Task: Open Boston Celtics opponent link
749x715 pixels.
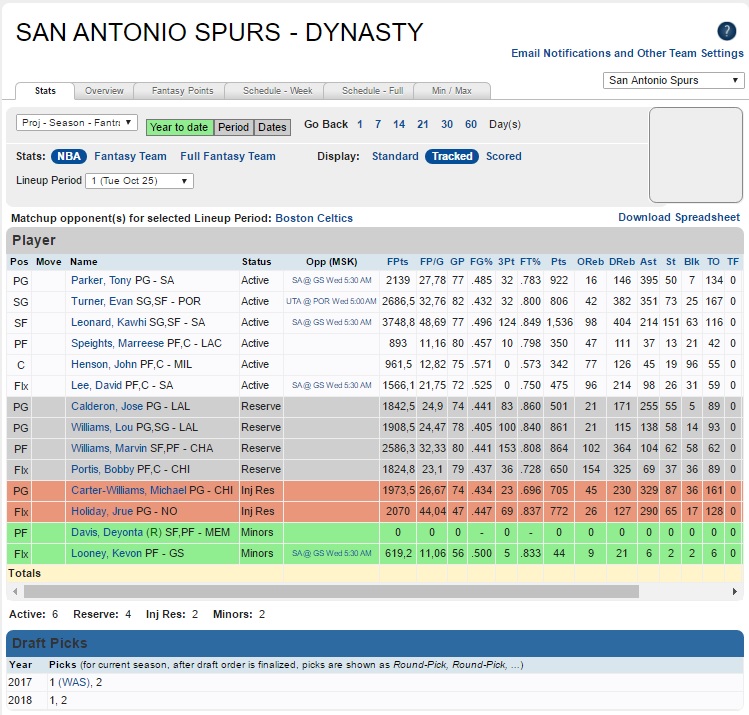Action: pyautogui.click(x=314, y=218)
